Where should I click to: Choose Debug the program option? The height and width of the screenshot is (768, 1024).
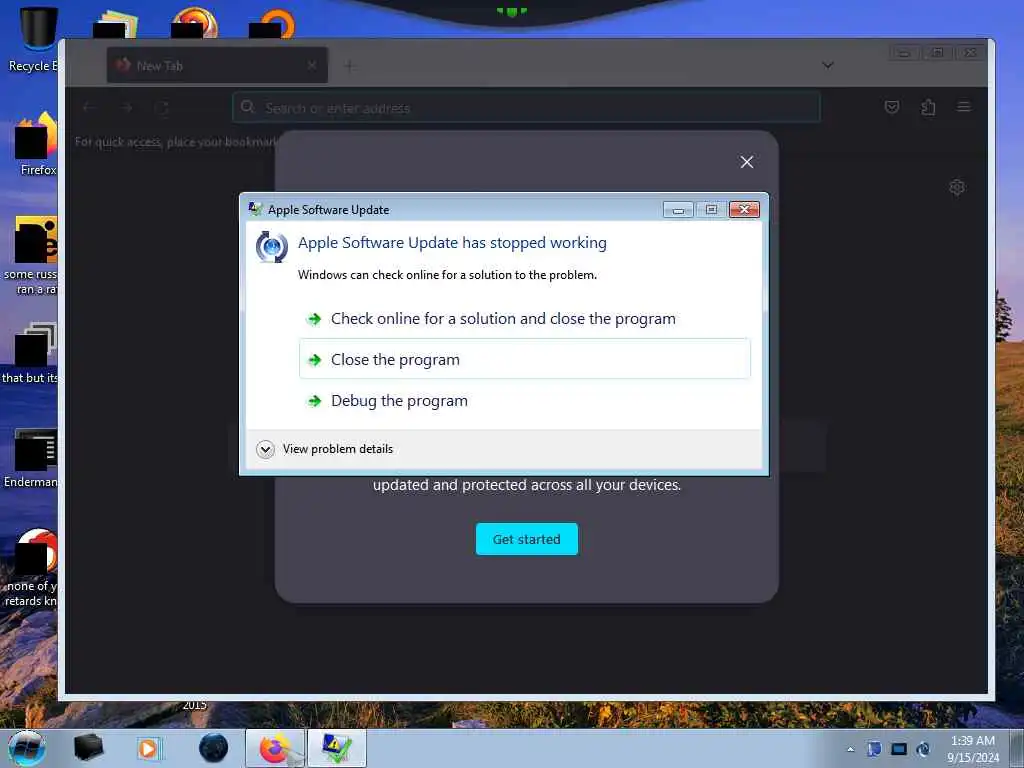click(524, 400)
